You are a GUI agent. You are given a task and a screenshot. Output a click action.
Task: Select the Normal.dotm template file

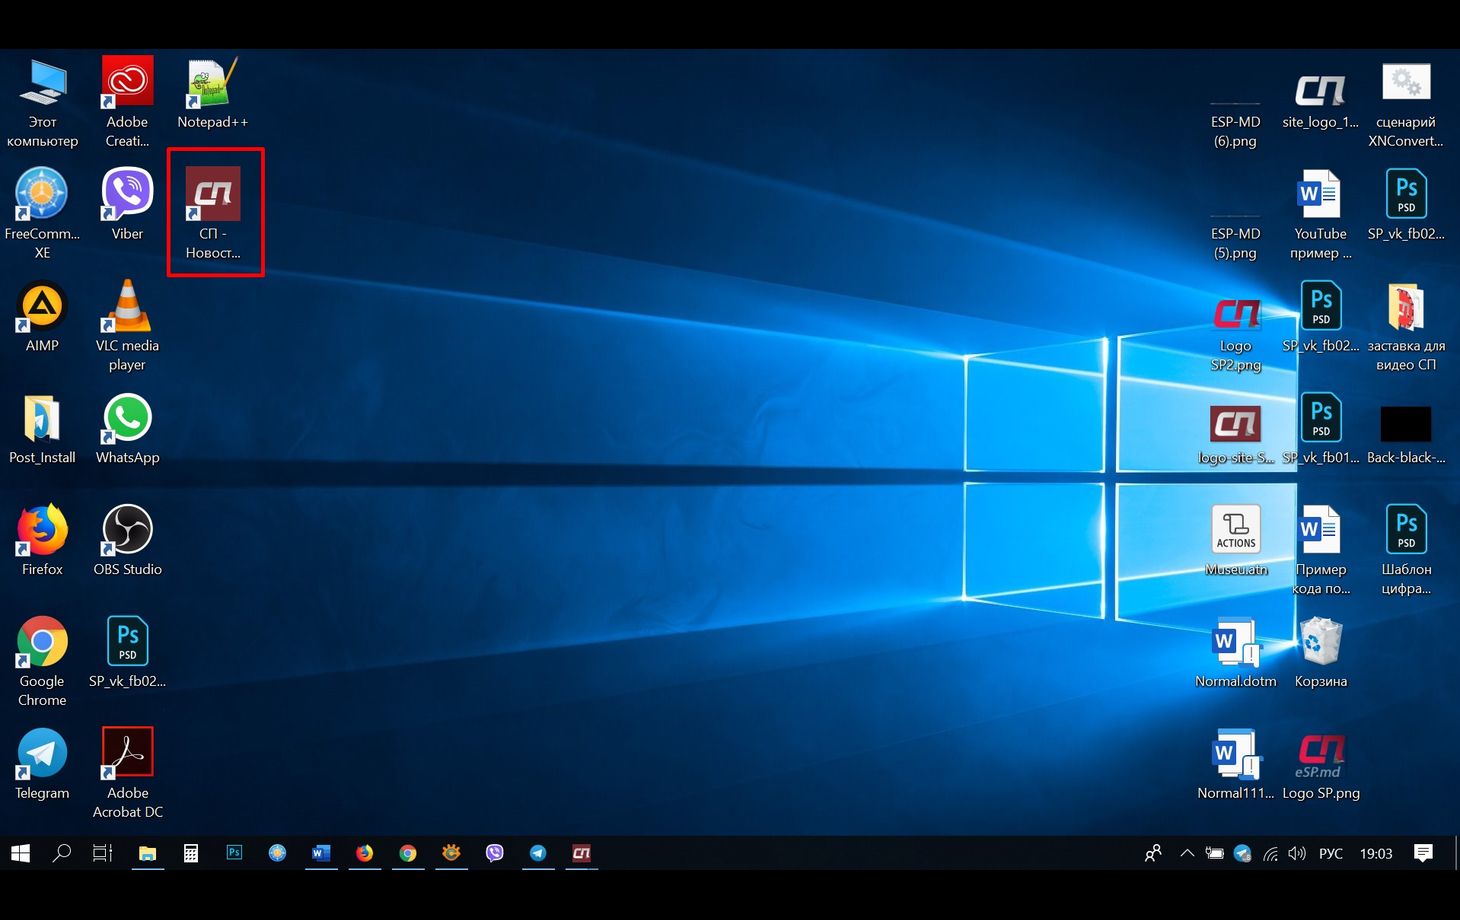[x=1235, y=654]
